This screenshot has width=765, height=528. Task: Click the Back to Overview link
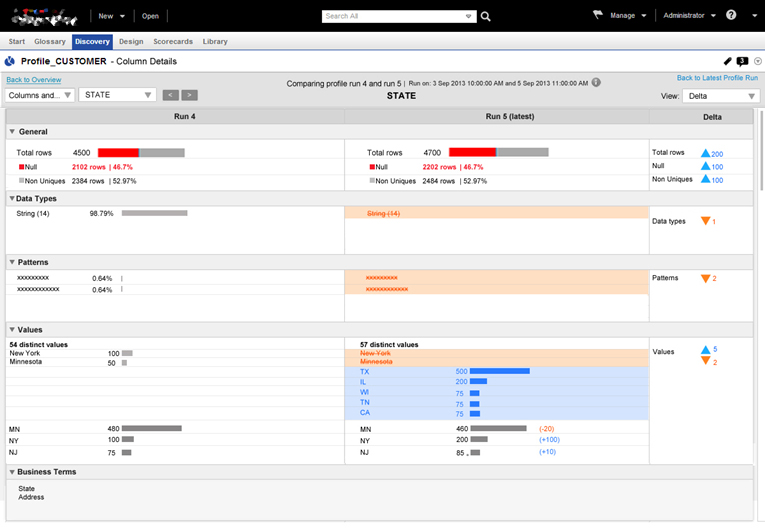[34, 80]
